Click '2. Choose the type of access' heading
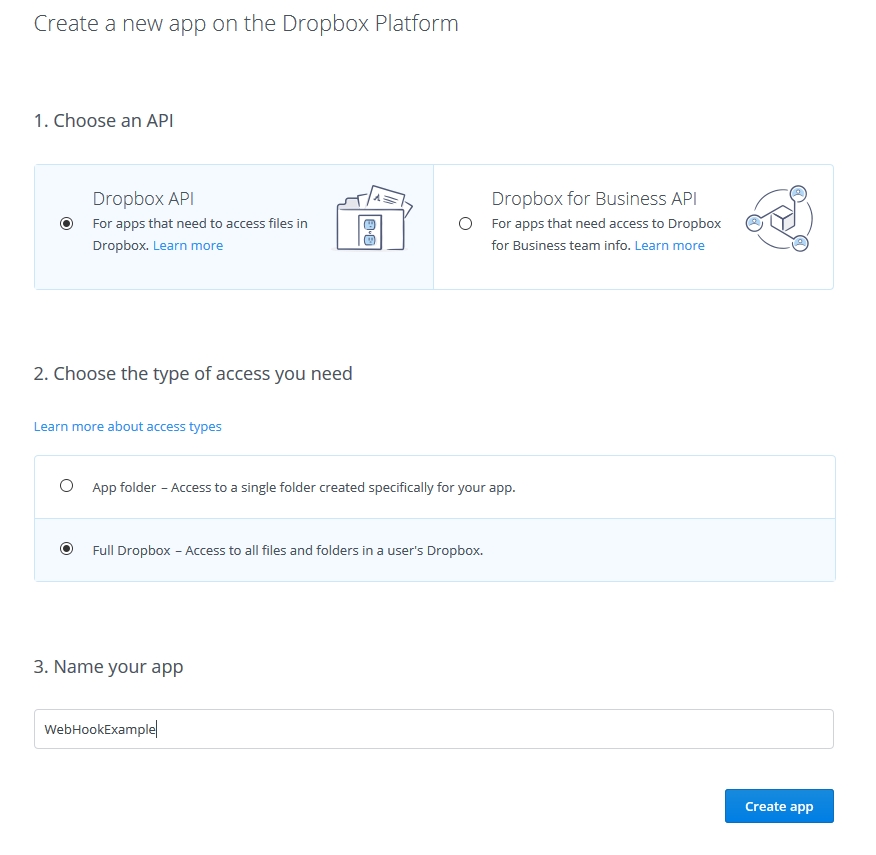This screenshot has height=855, width=876. [193, 374]
